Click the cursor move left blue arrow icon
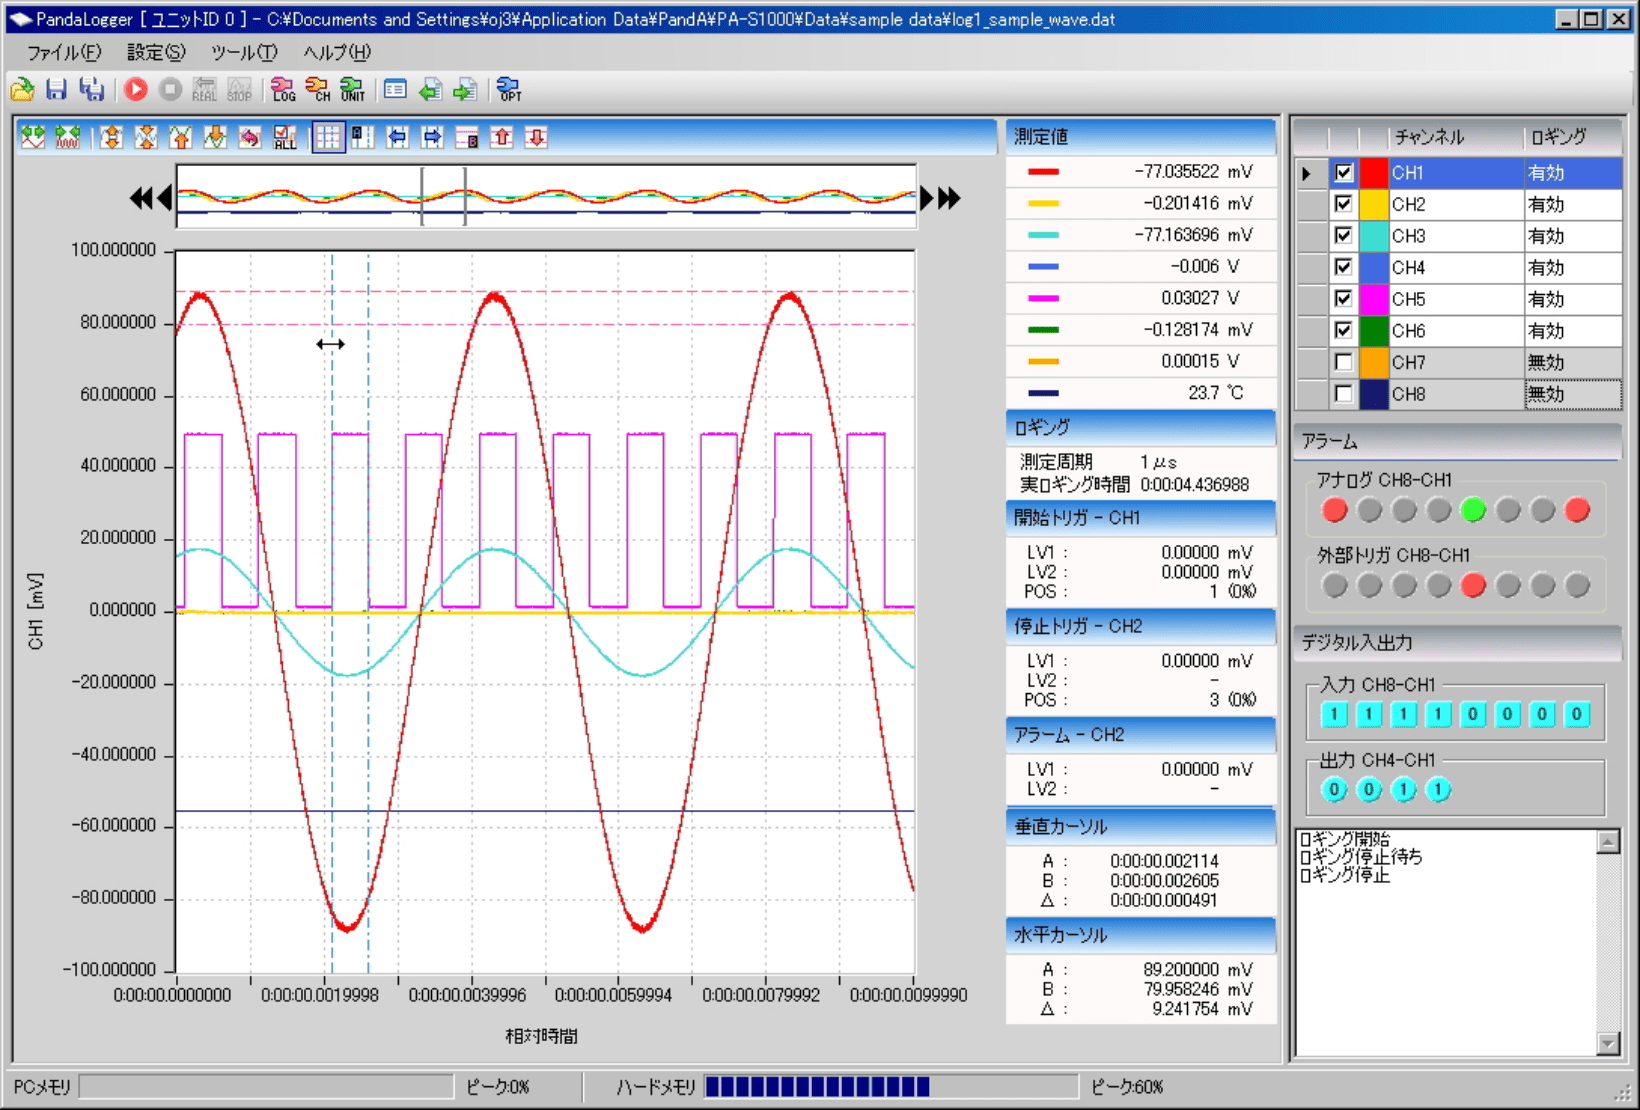 [x=398, y=137]
